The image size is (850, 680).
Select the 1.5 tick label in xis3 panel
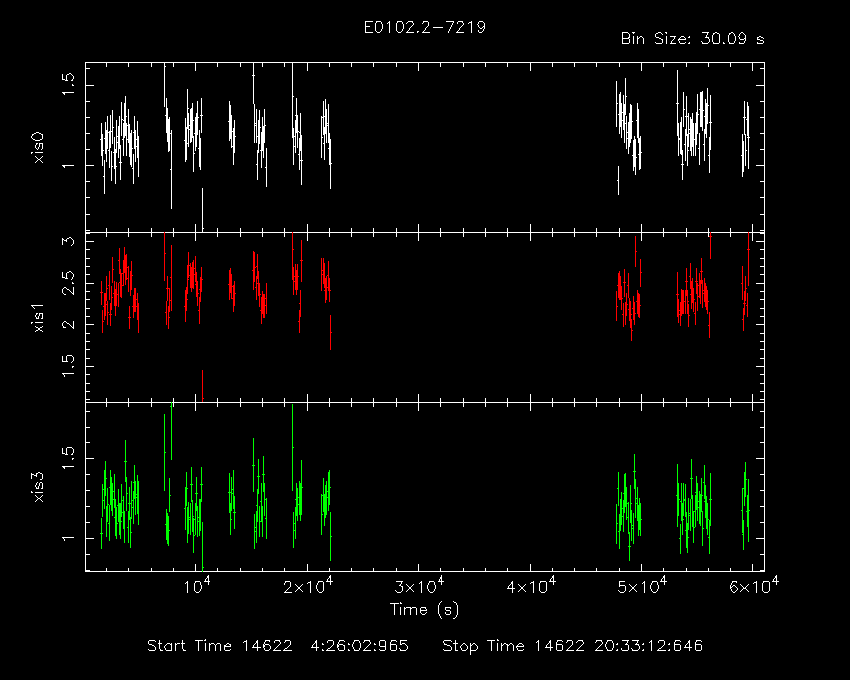pos(68,458)
